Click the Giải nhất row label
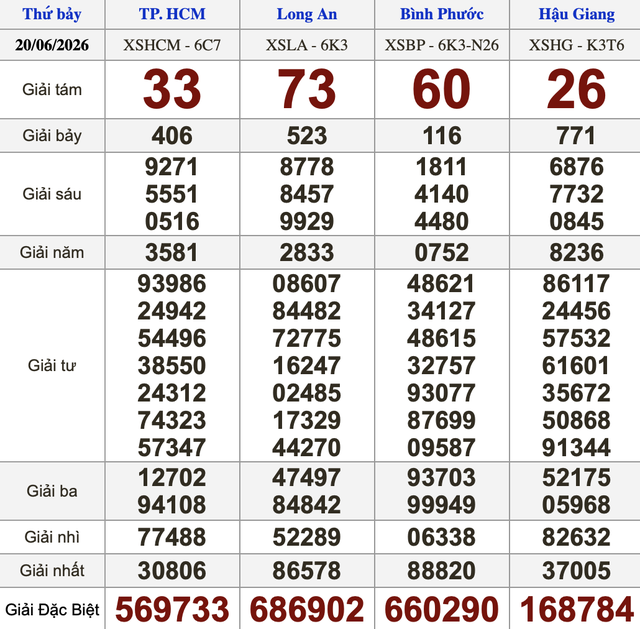The width and height of the screenshot is (640, 629). pyautogui.click(x=52, y=571)
